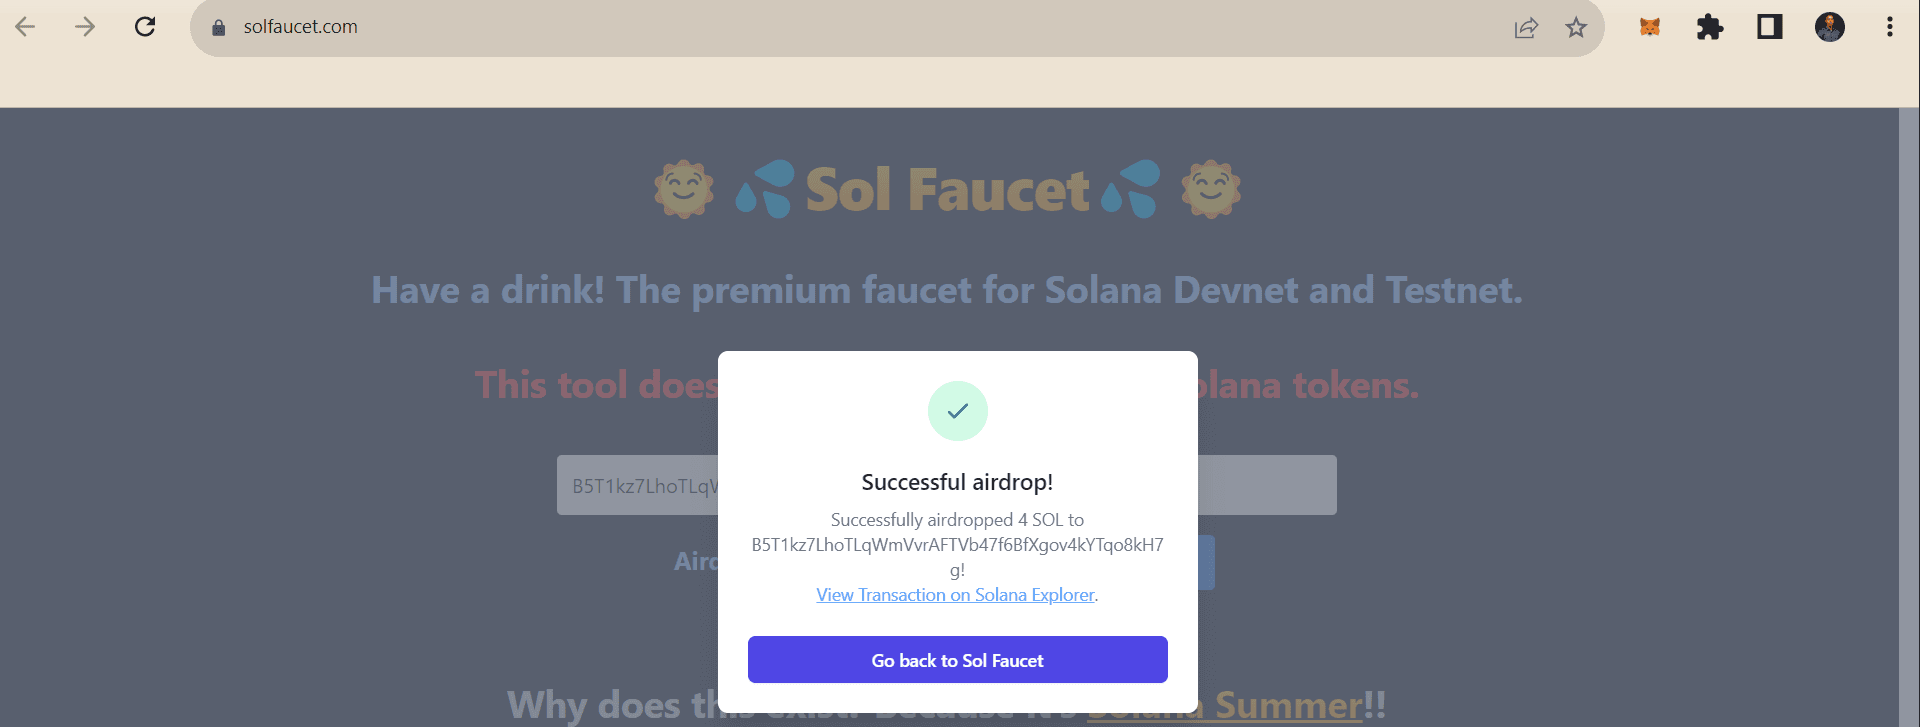
Task: Click the left flower emoji in the header
Action: (x=684, y=188)
